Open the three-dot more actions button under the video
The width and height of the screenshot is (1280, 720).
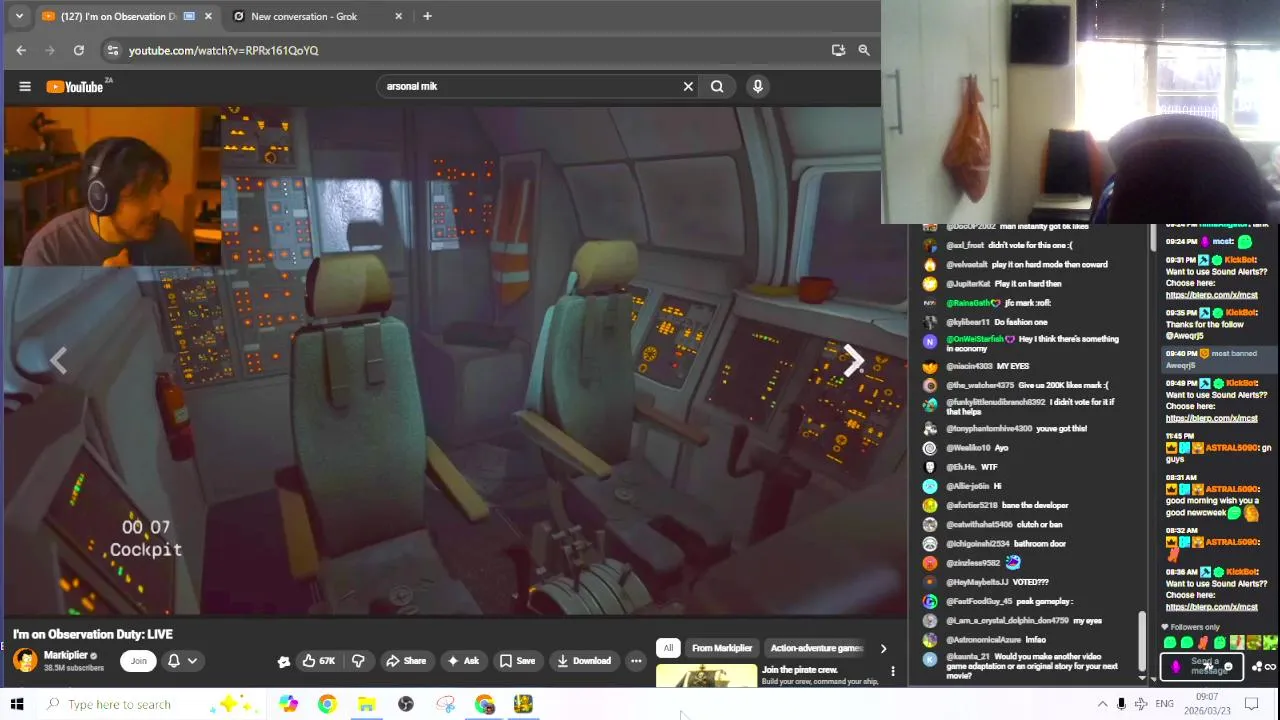tap(636, 661)
